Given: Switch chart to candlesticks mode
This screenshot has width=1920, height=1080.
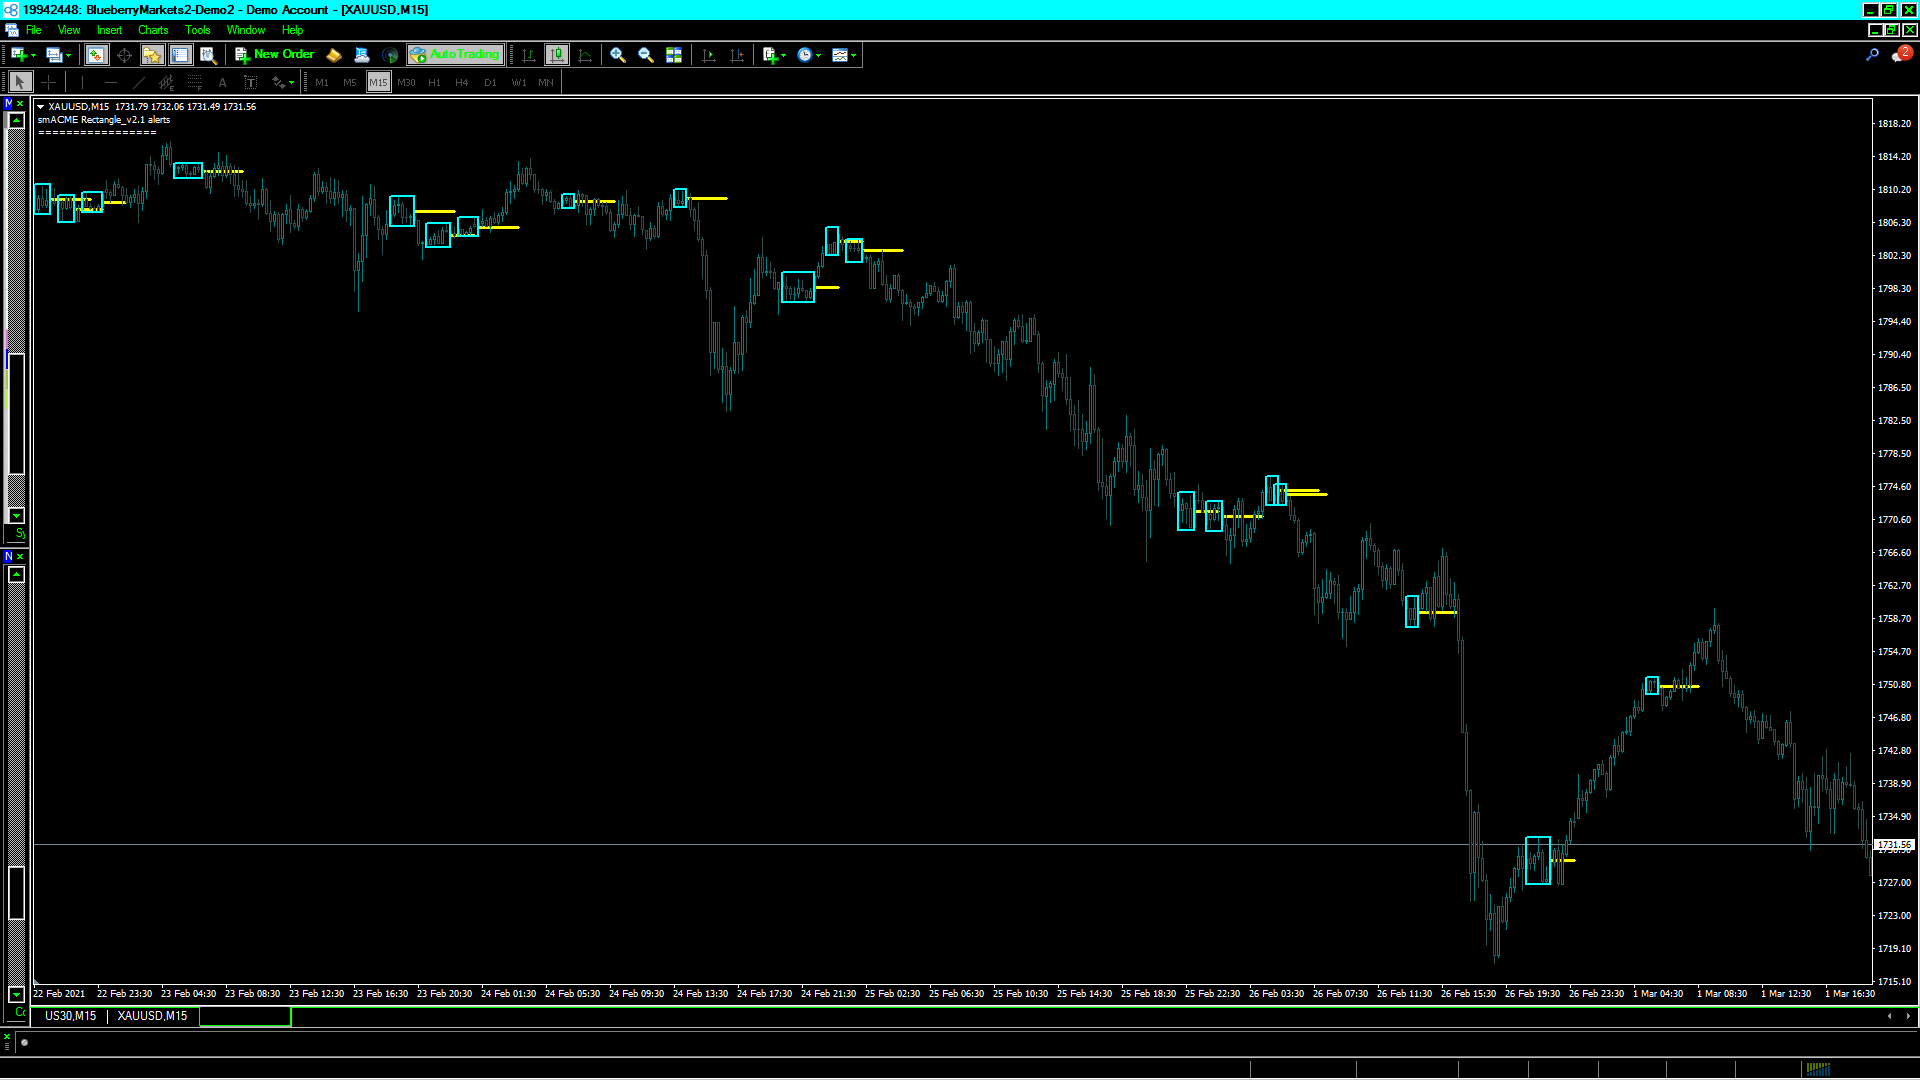Looking at the screenshot, I should pos(557,55).
